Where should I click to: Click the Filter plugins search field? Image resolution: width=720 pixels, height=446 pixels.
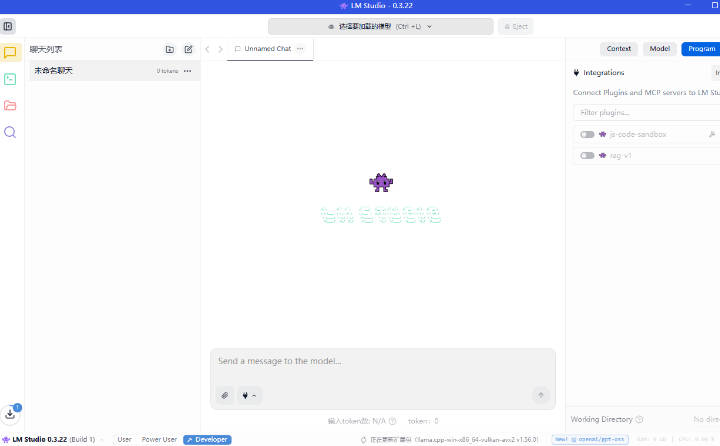tap(645, 113)
